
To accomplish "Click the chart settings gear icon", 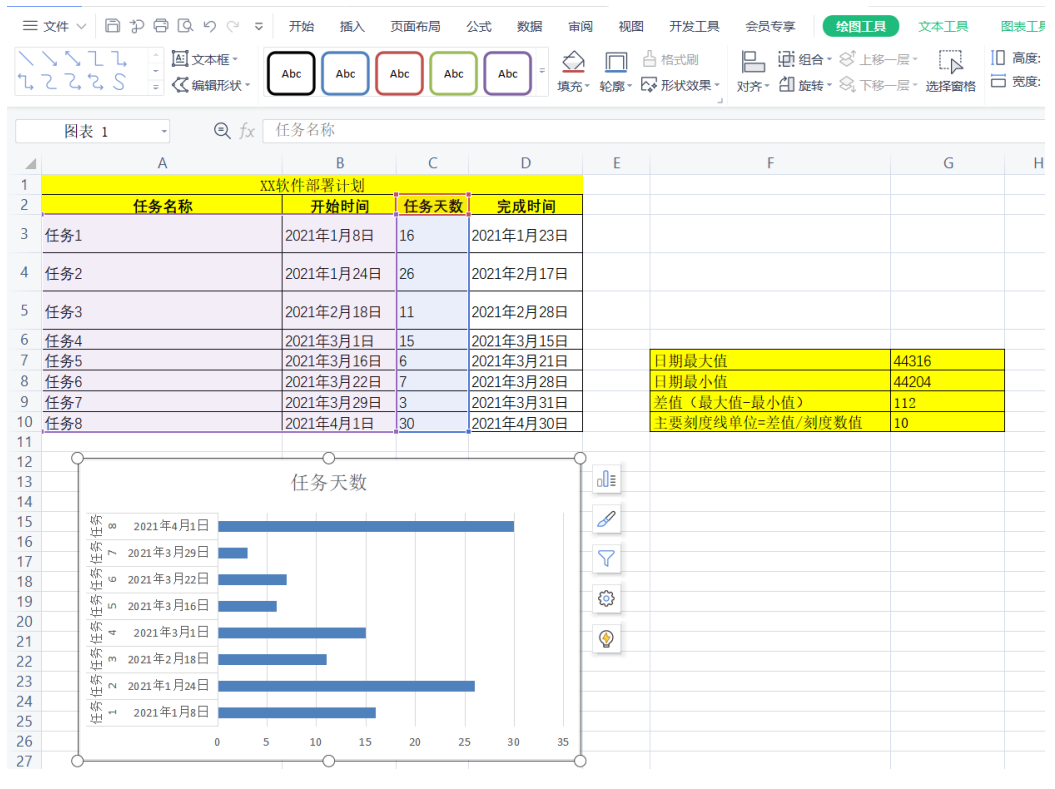I will (606, 599).
